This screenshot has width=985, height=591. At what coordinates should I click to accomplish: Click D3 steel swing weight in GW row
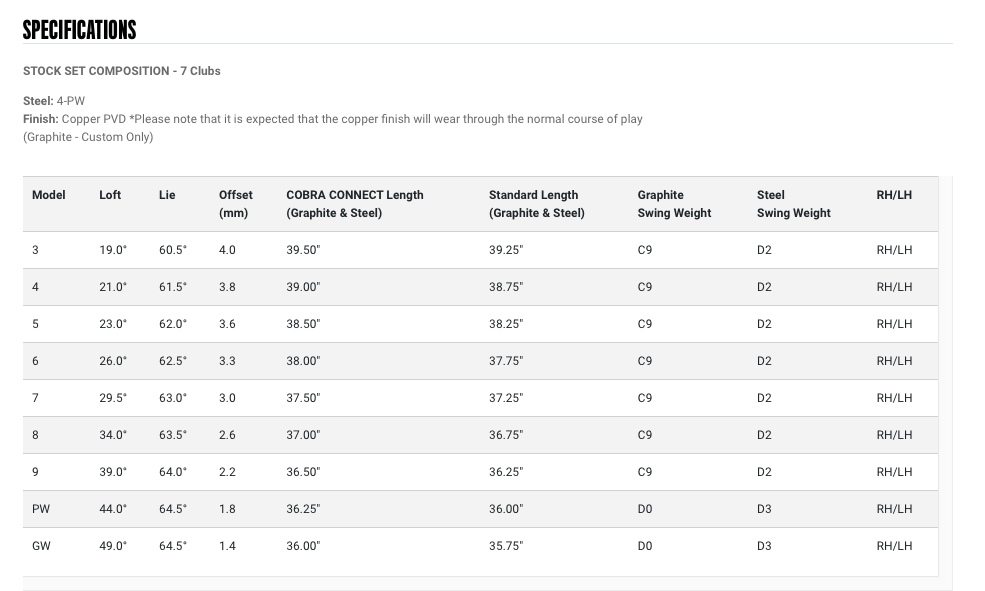[764, 546]
